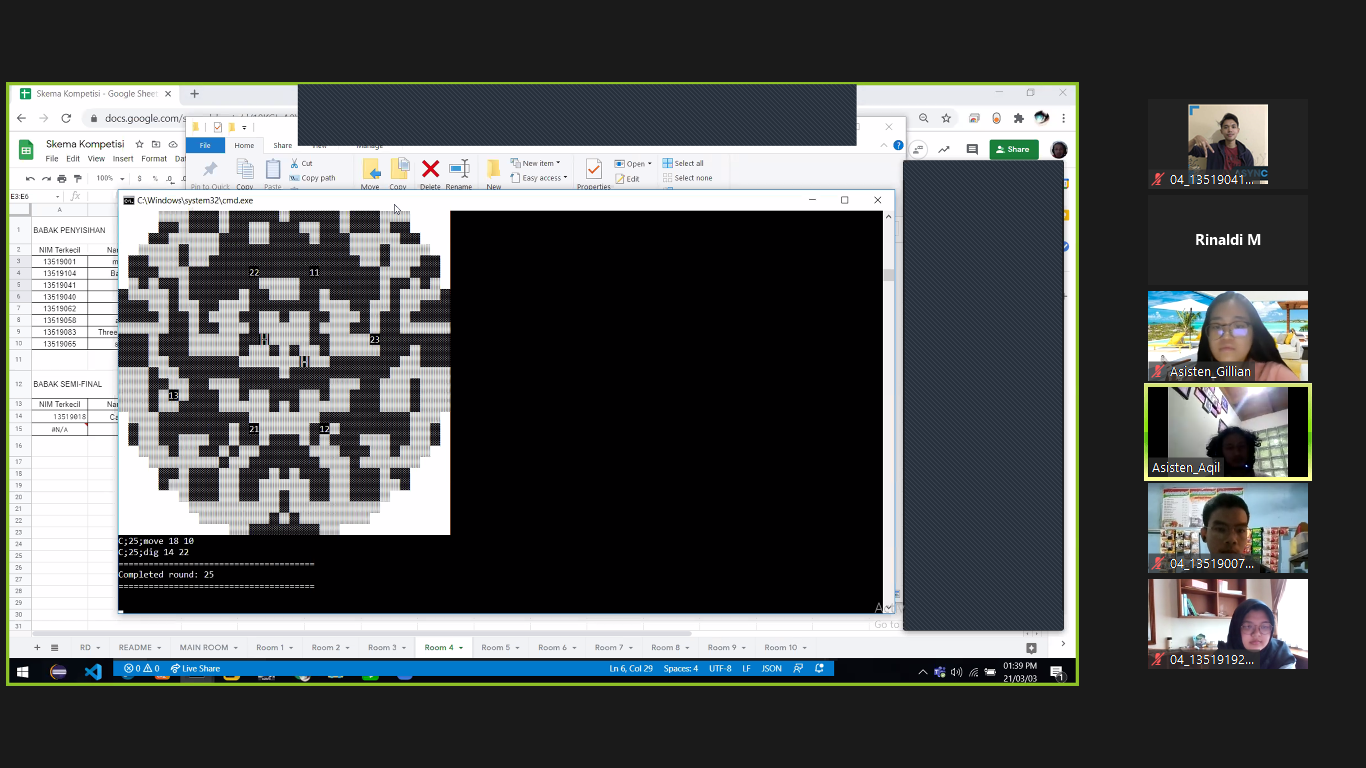Switch to the Explorer Share ribbon tab

(283, 145)
